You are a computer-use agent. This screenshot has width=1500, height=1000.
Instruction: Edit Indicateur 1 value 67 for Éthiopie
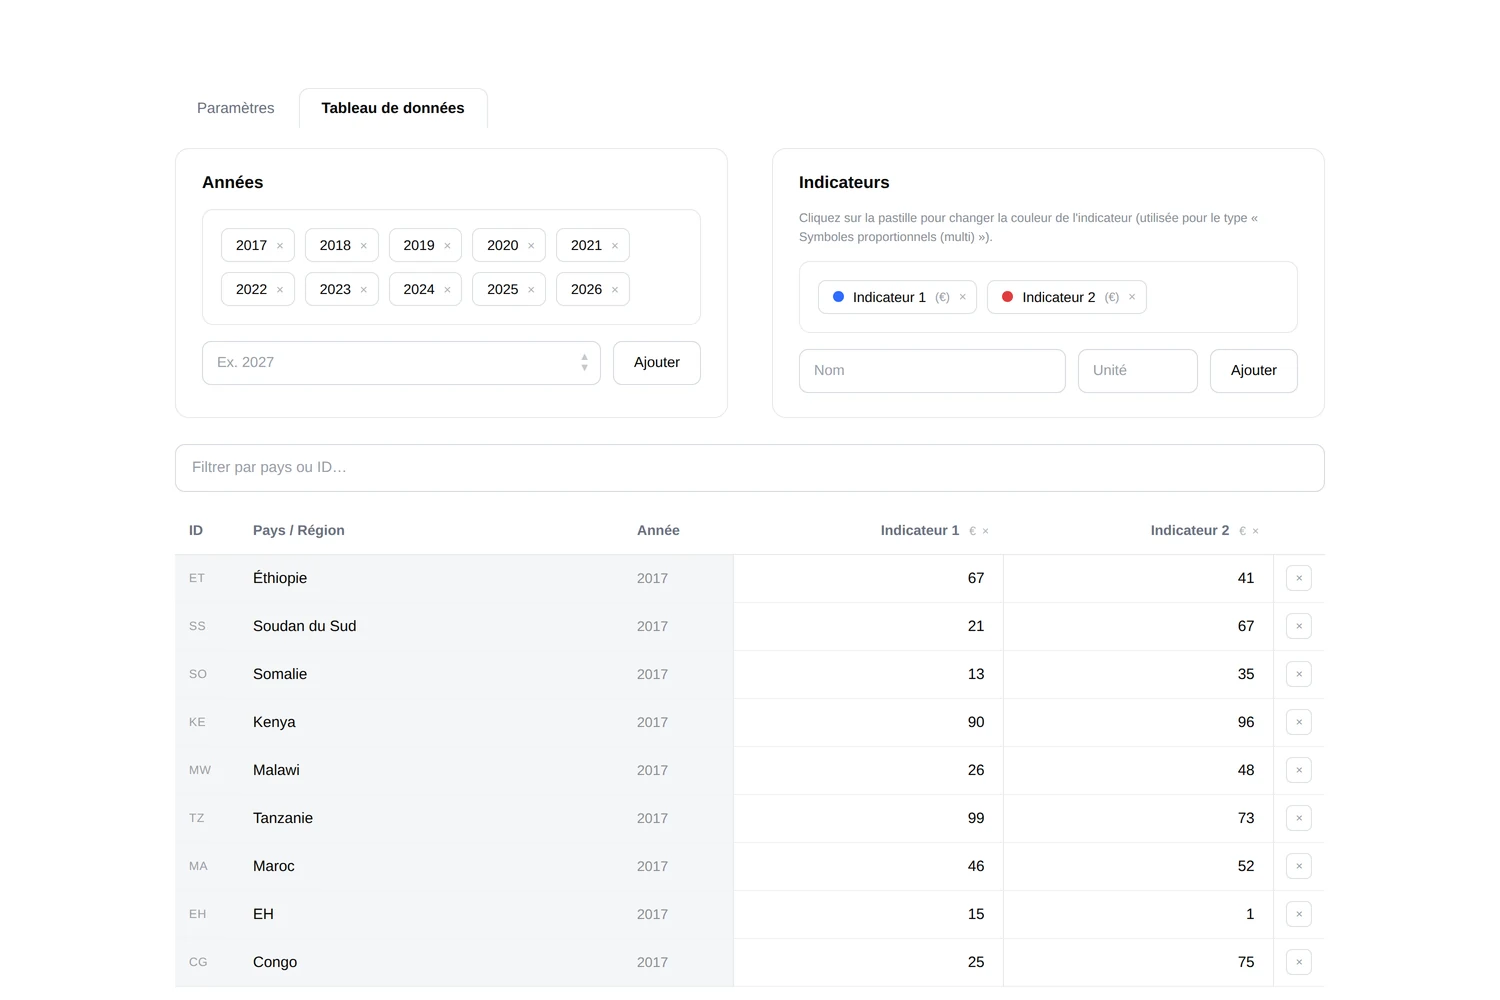[868, 579]
